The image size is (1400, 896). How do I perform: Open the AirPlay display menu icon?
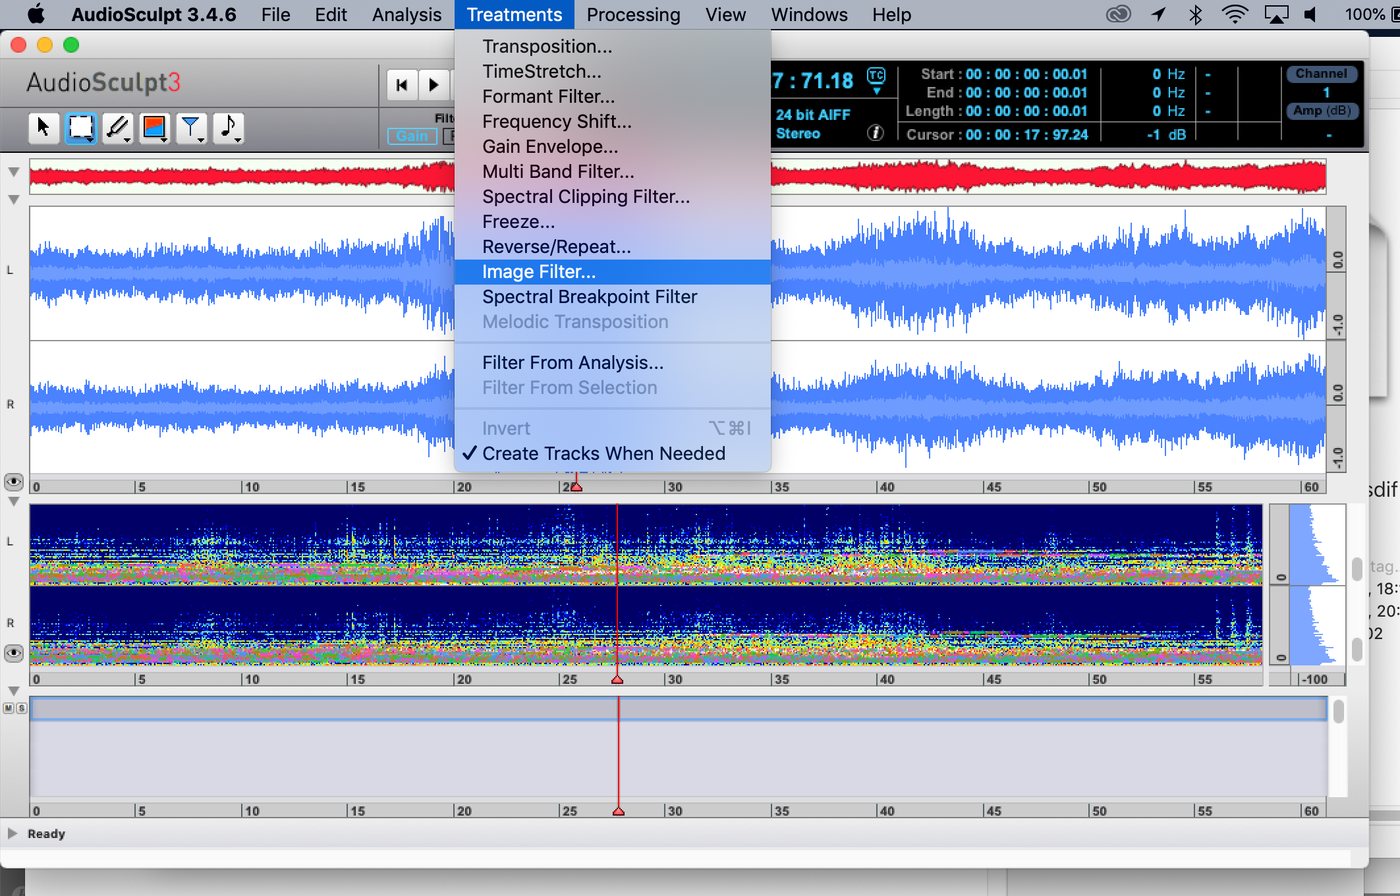tap(1276, 14)
